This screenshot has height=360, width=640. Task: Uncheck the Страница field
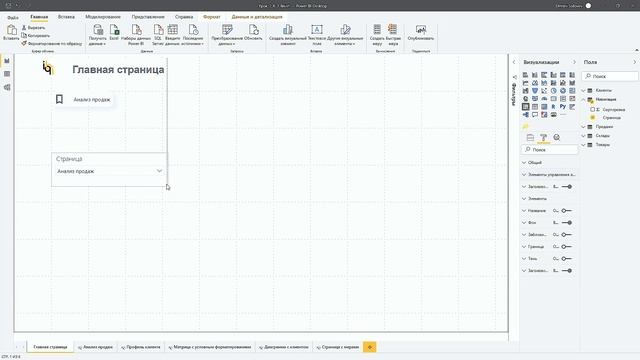click(x=593, y=118)
